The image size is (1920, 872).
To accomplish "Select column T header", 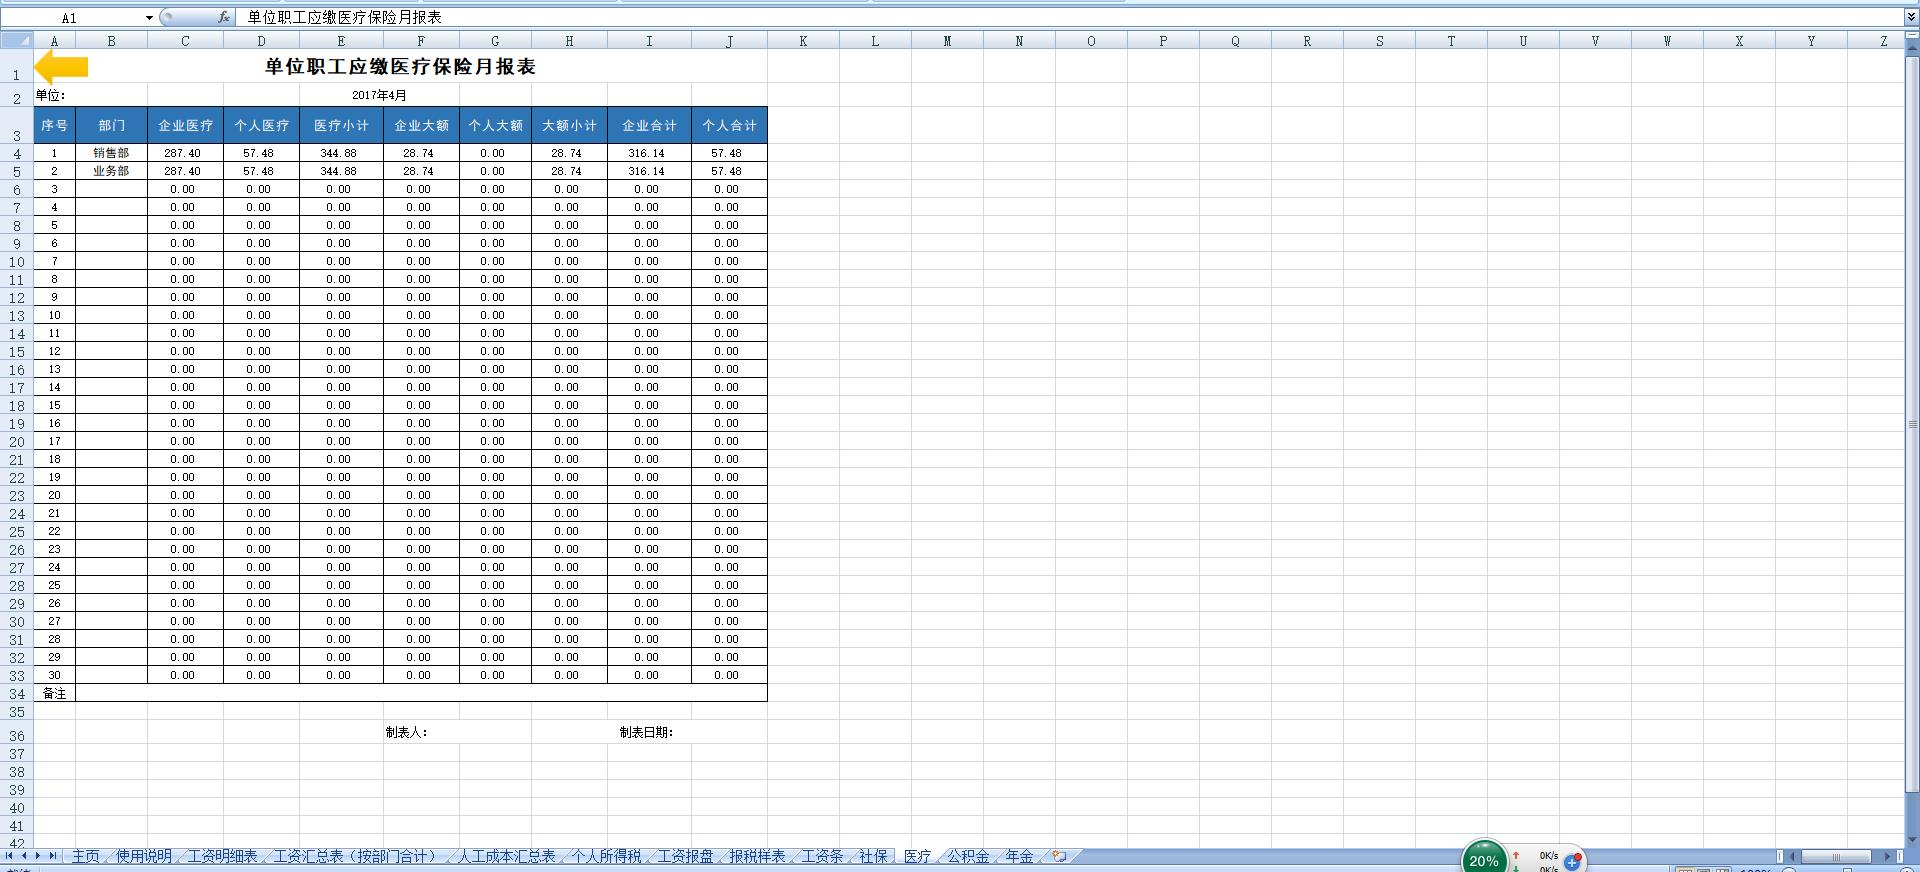I will (1451, 41).
